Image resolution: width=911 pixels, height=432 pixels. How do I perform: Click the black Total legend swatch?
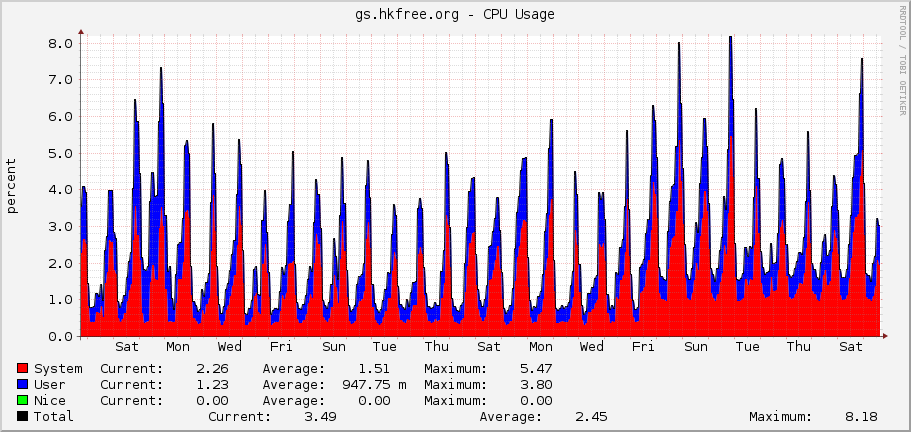tap(23, 417)
